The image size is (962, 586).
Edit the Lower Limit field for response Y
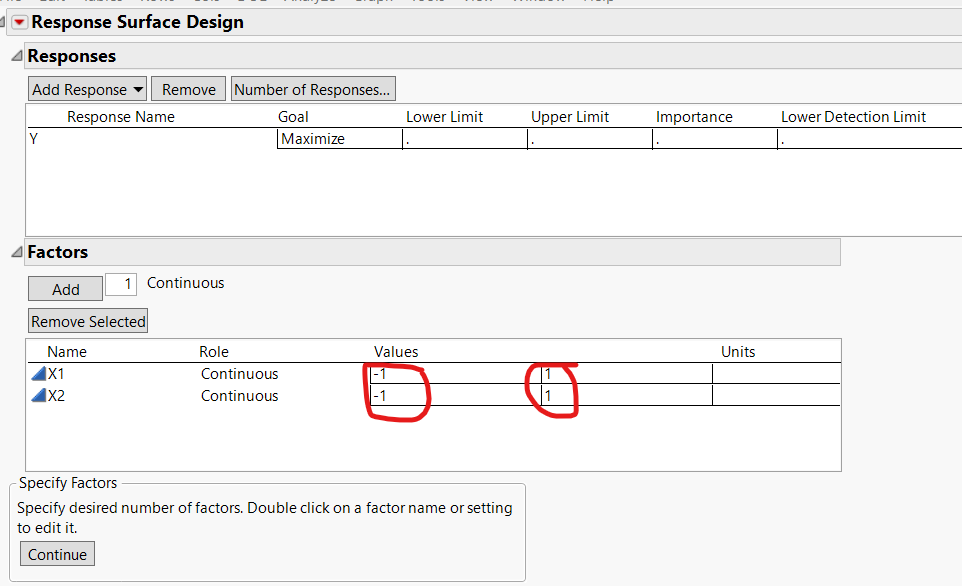pyautogui.click(x=463, y=138)
